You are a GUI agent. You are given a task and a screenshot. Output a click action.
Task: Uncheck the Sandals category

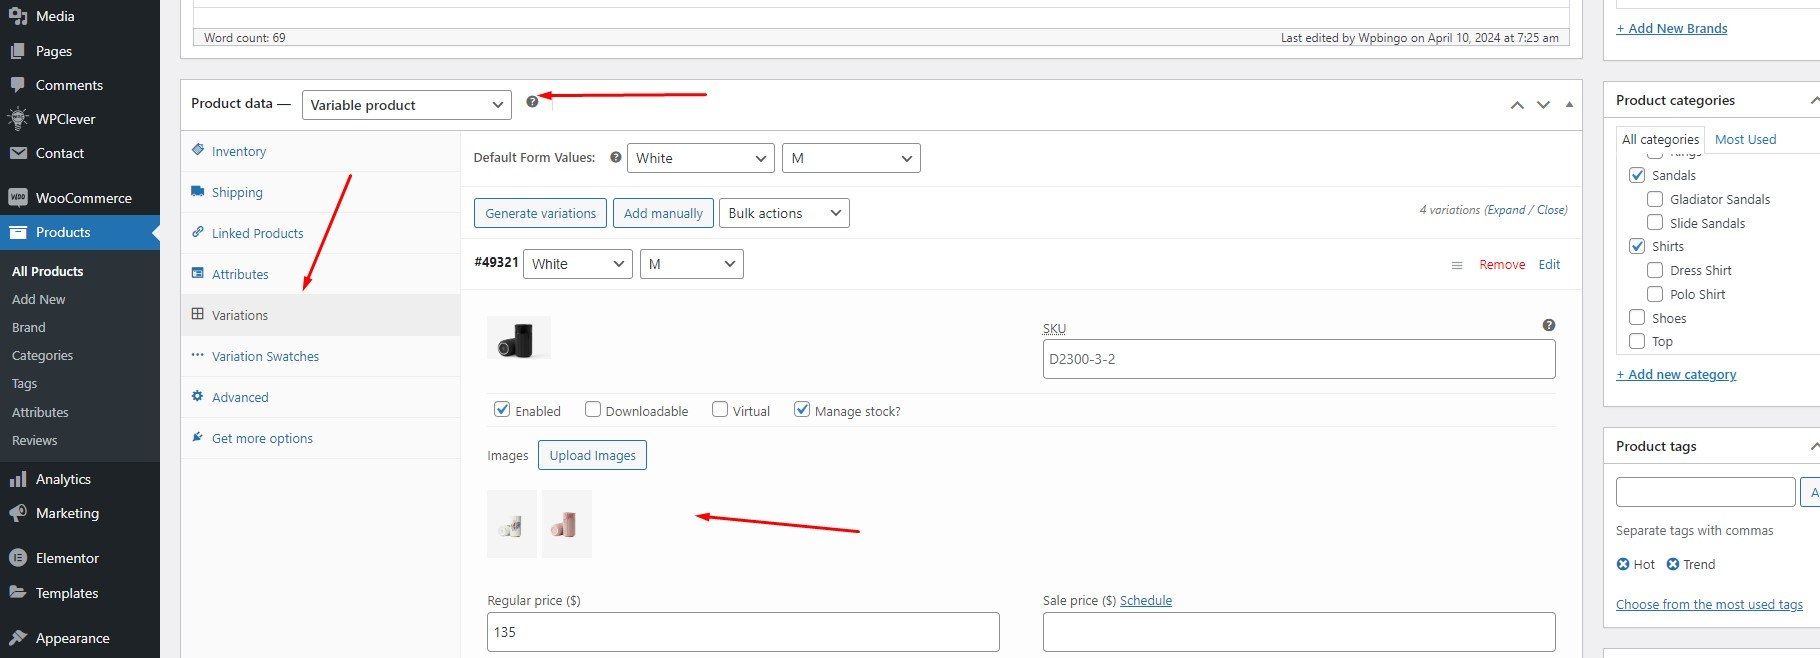[1637, 175]
